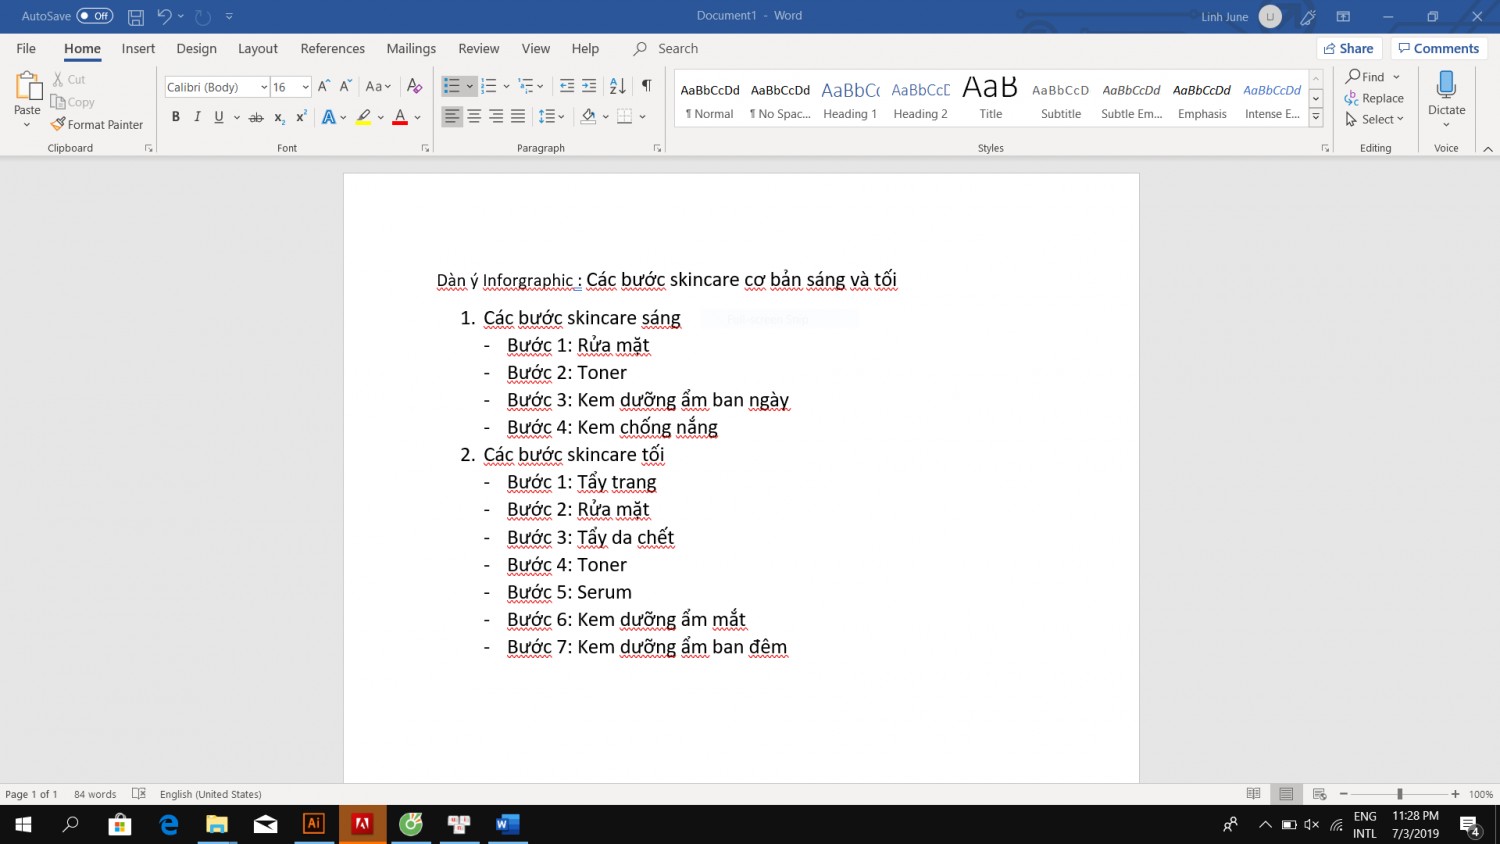Decrease paragraph indent
Viewport: 1500px width, 844px height.
[x=567, y=86]
